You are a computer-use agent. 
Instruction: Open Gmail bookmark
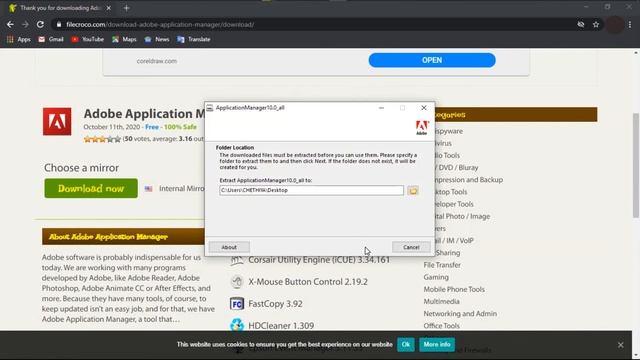(x=51, y=39)
